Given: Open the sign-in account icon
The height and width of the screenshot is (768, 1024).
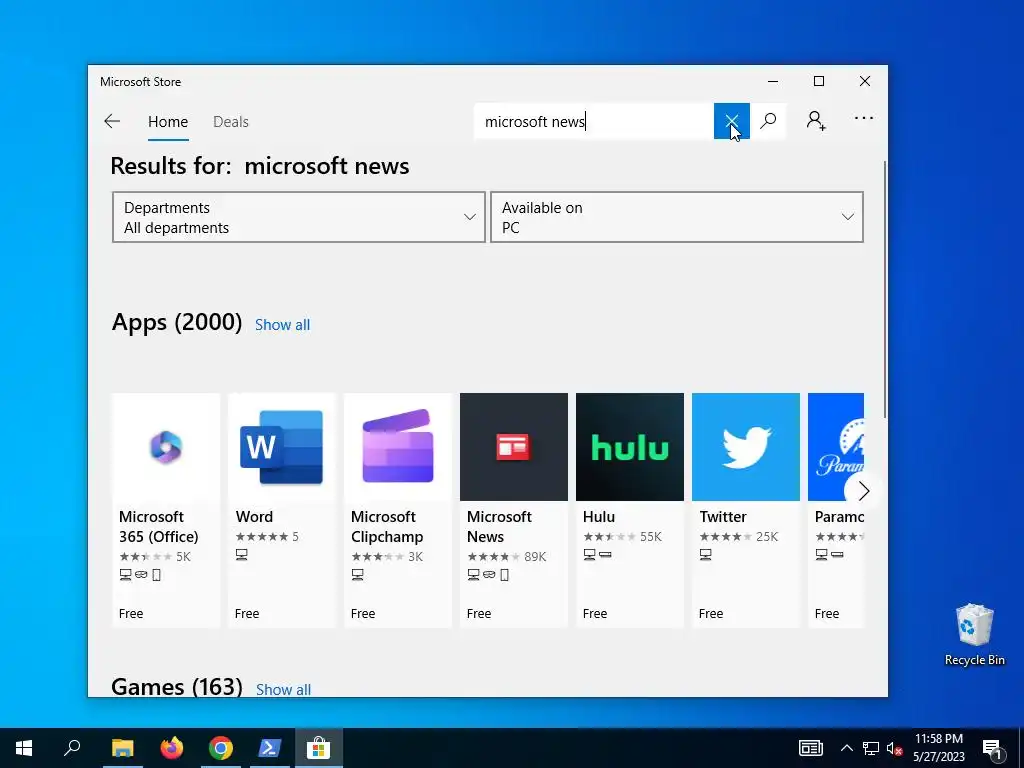Looking at the screenshot, I should [816, 121].
